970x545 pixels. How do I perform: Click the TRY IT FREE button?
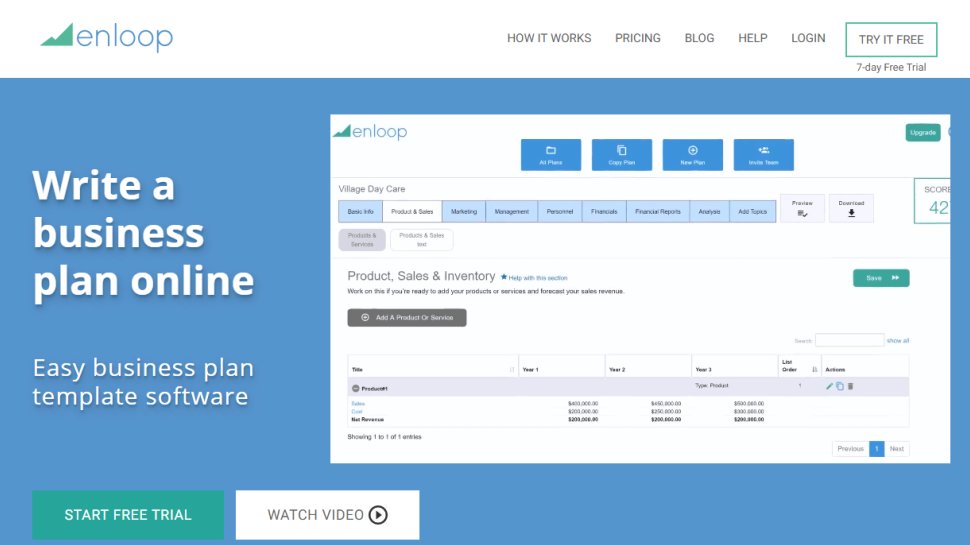(891, 40)
